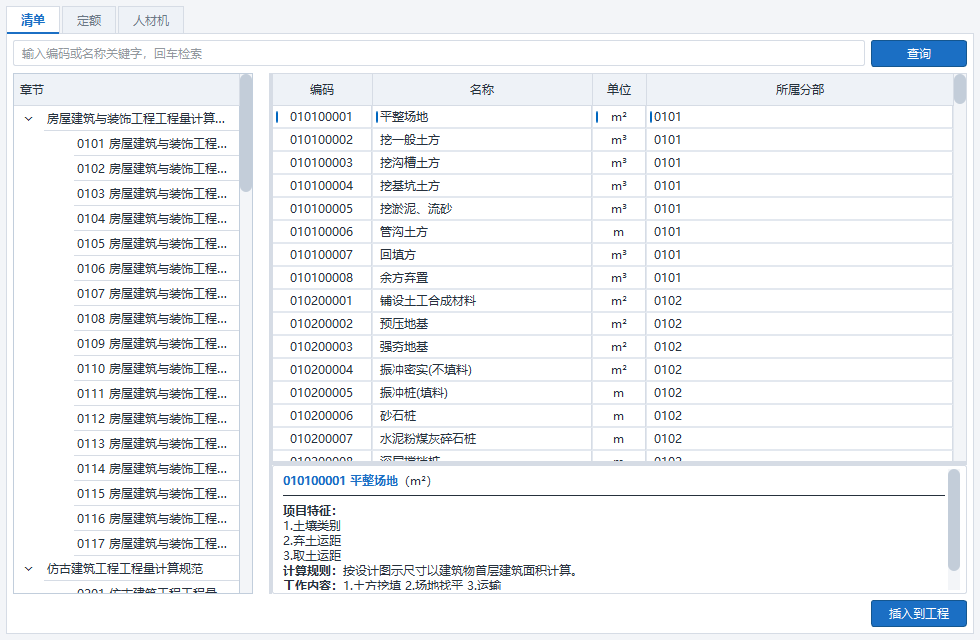Switch to the 清单 tab
This screenshot has width=980, height=640.
33,20
